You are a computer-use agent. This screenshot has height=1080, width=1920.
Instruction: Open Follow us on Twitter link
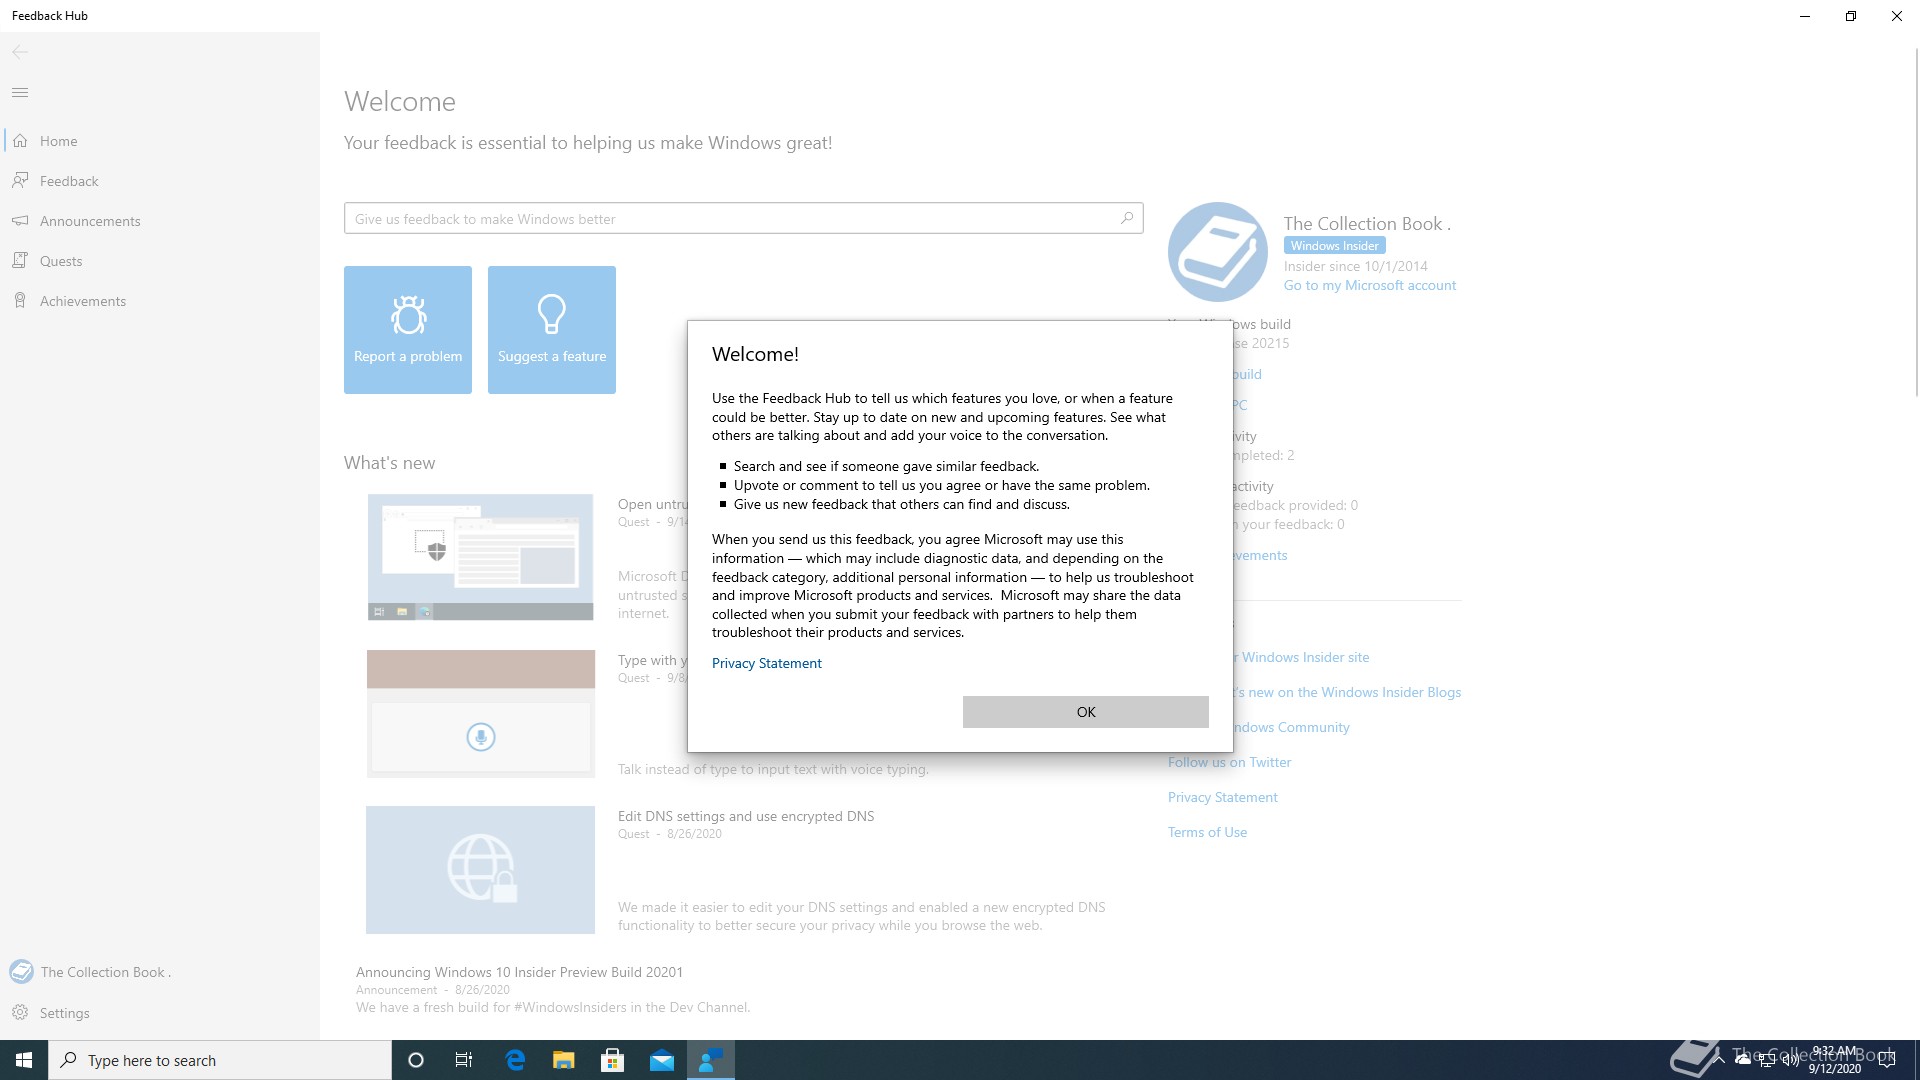pos(1229,762)
